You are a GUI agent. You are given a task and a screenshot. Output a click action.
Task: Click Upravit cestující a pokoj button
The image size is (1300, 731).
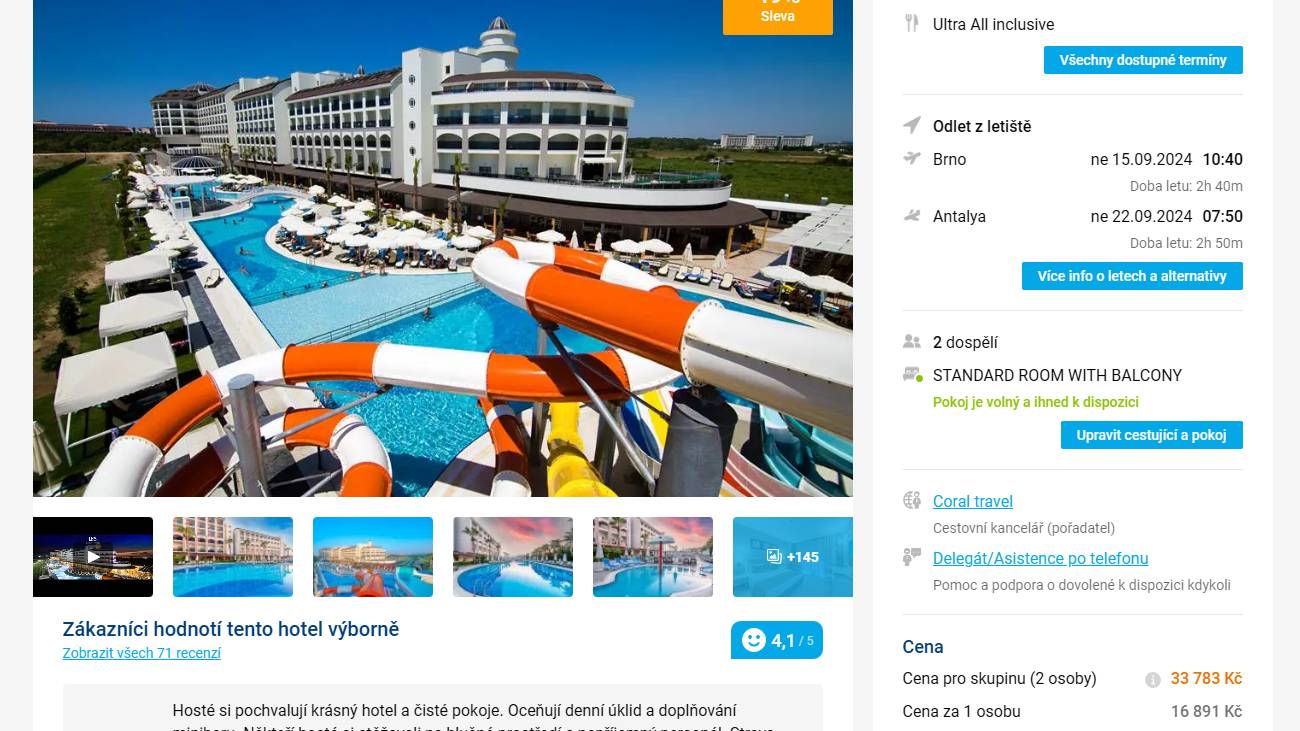[1152, 435]
